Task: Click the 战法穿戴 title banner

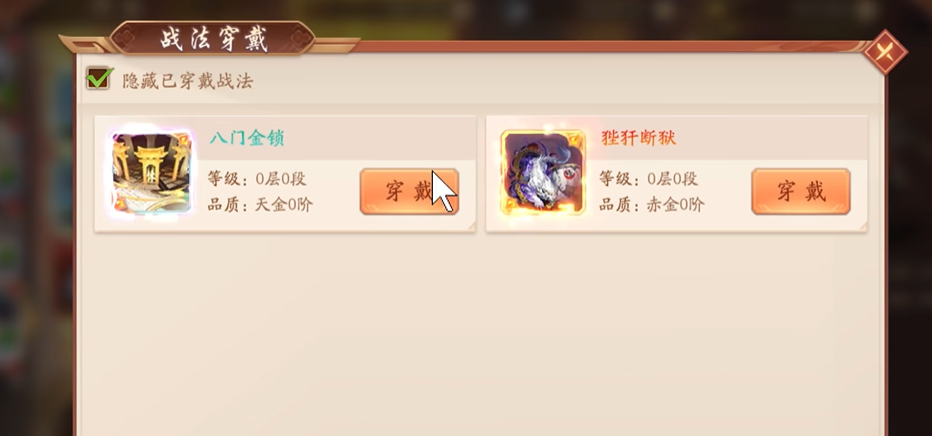Action: click(x=213, y=39)
